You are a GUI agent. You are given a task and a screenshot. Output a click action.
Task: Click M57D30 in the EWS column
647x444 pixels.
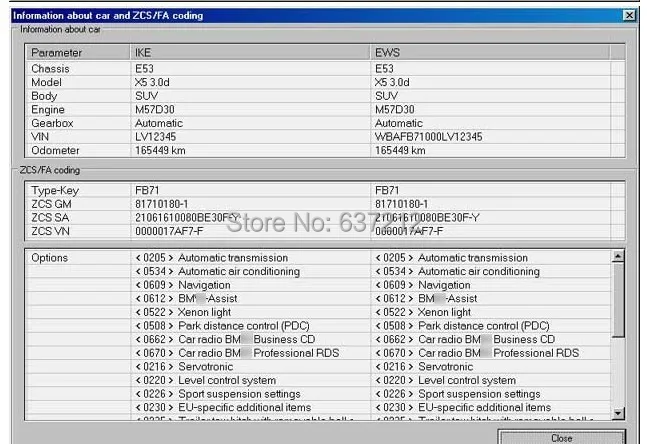394,109
